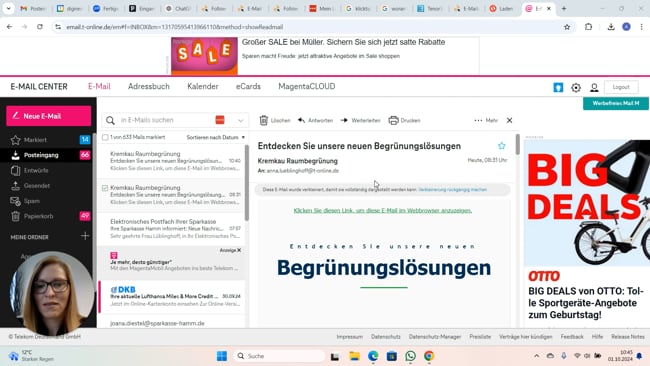Open File Explorer from the taskbar
The width and height of the screenshot is (650, 366).
point(354,356)
